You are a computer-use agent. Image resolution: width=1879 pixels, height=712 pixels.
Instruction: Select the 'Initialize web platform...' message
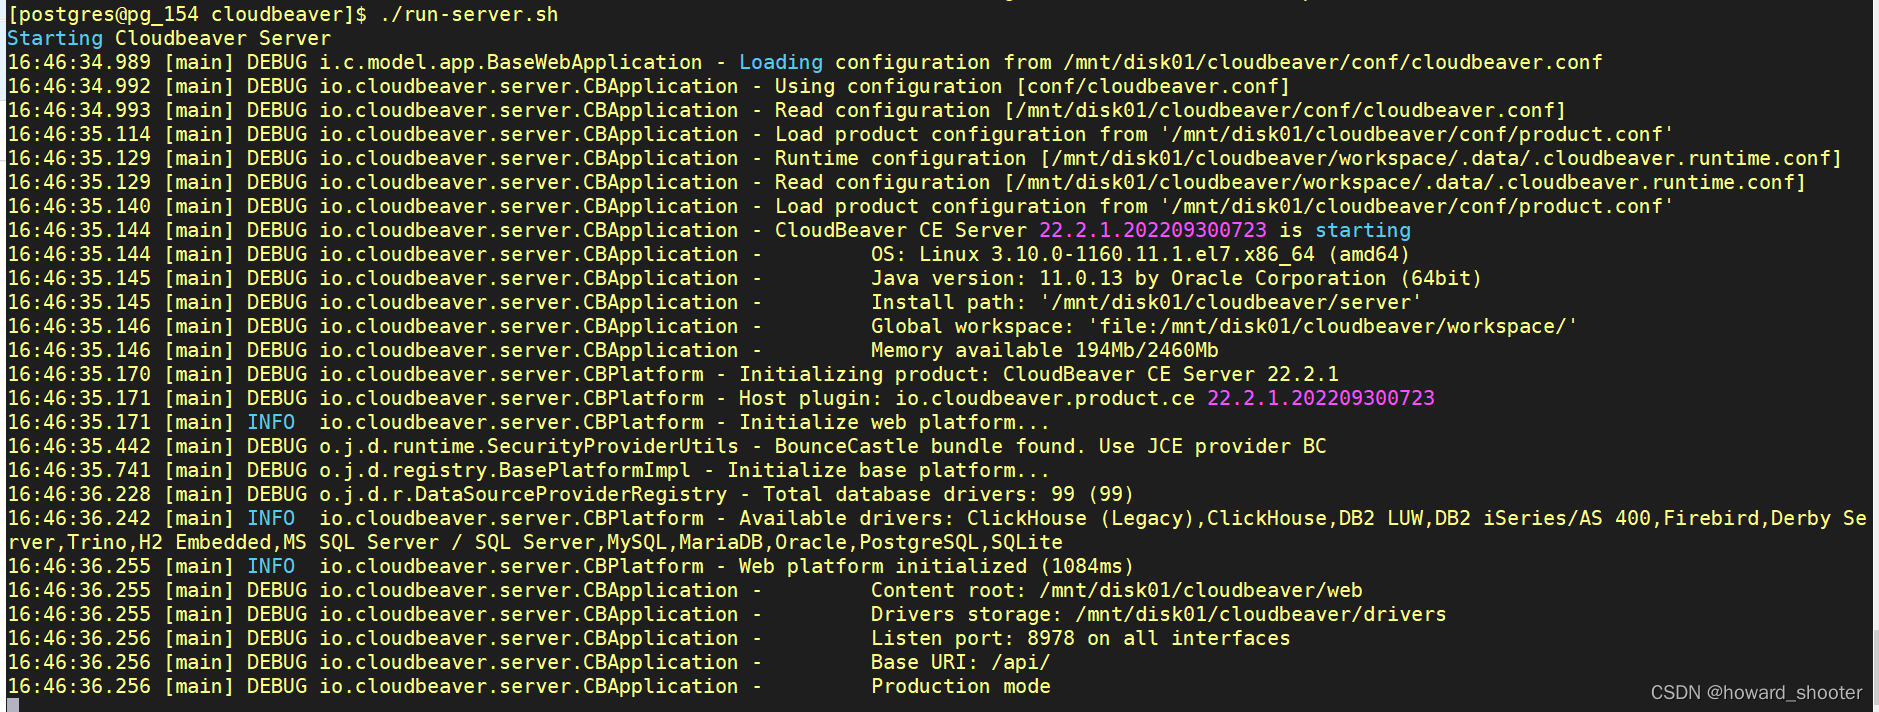895,423
